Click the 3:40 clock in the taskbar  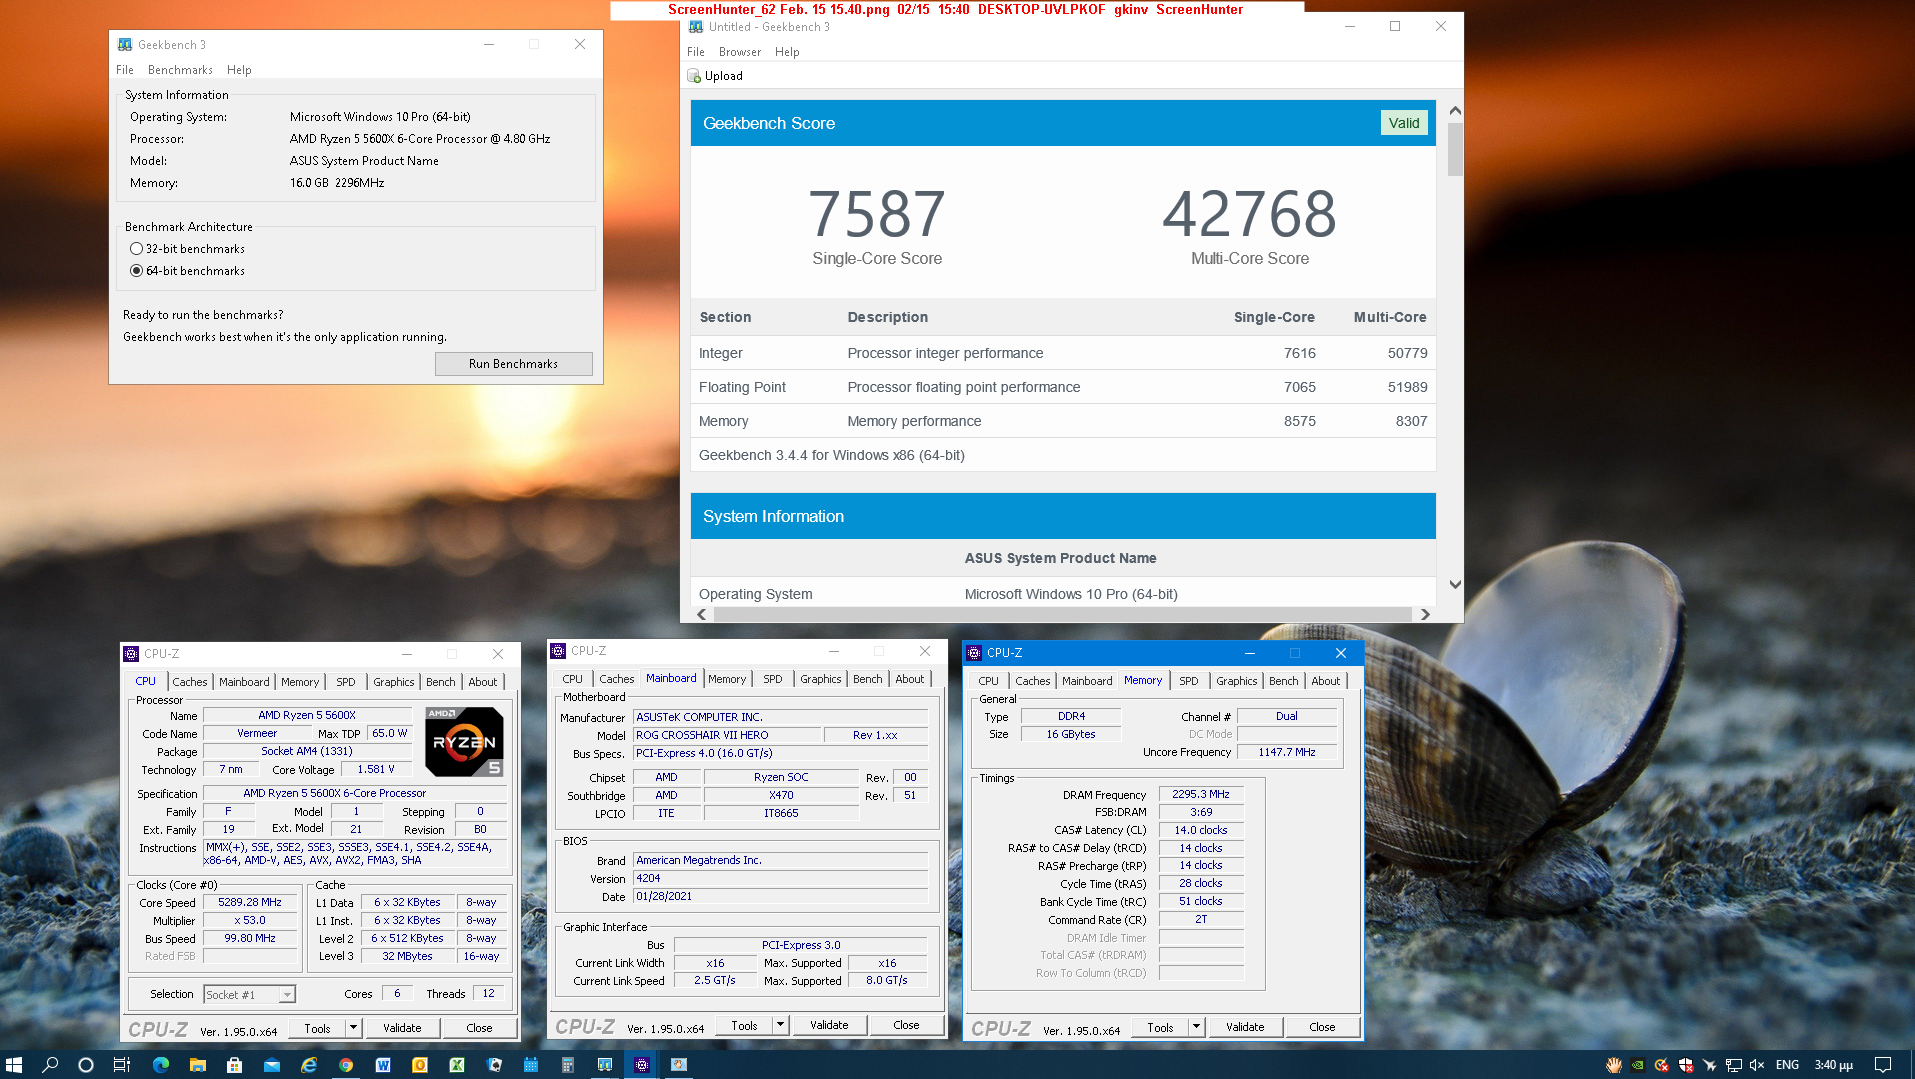click(1834, 1065)
